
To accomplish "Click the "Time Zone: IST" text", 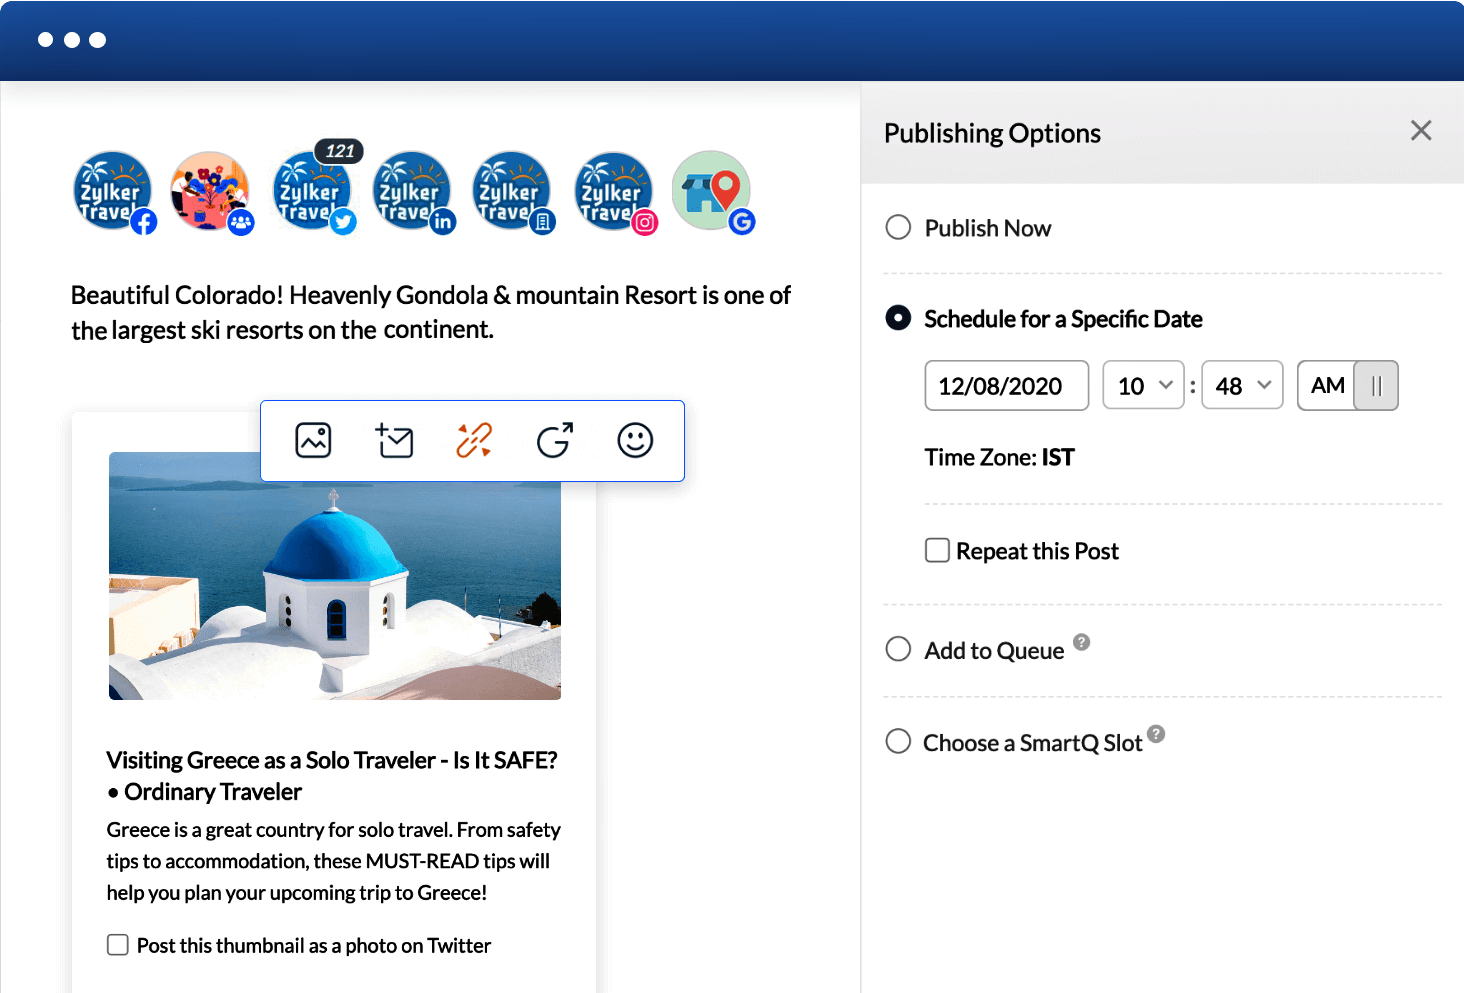I will pos(999,457).
